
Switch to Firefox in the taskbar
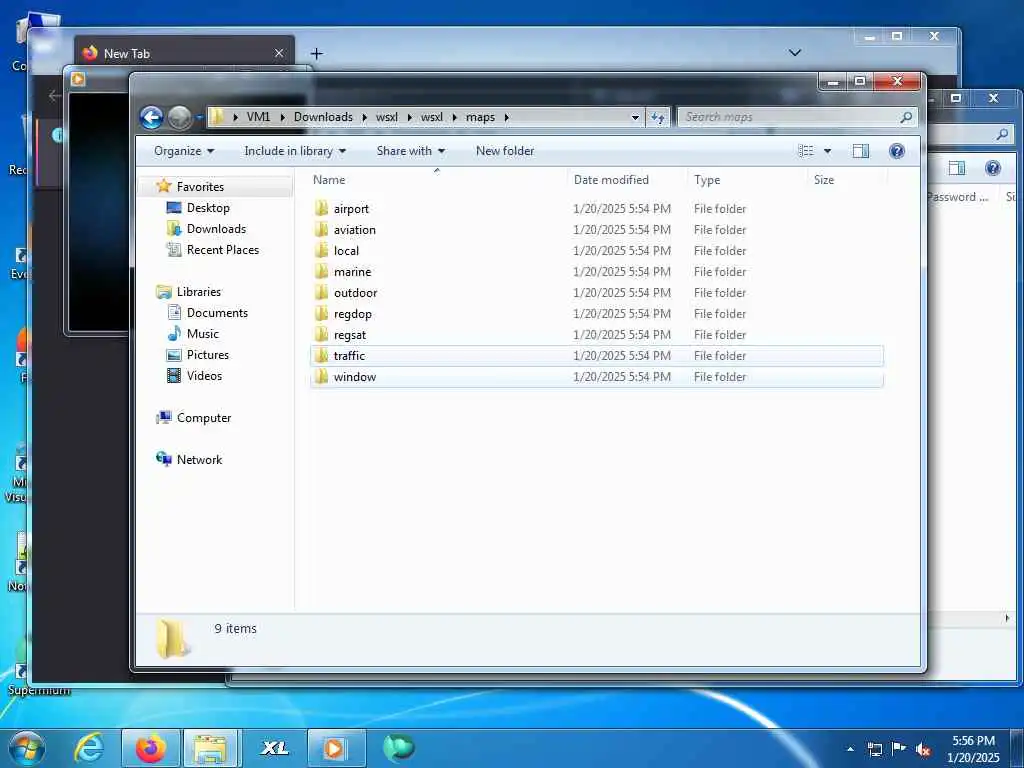[x=150, y=748]
